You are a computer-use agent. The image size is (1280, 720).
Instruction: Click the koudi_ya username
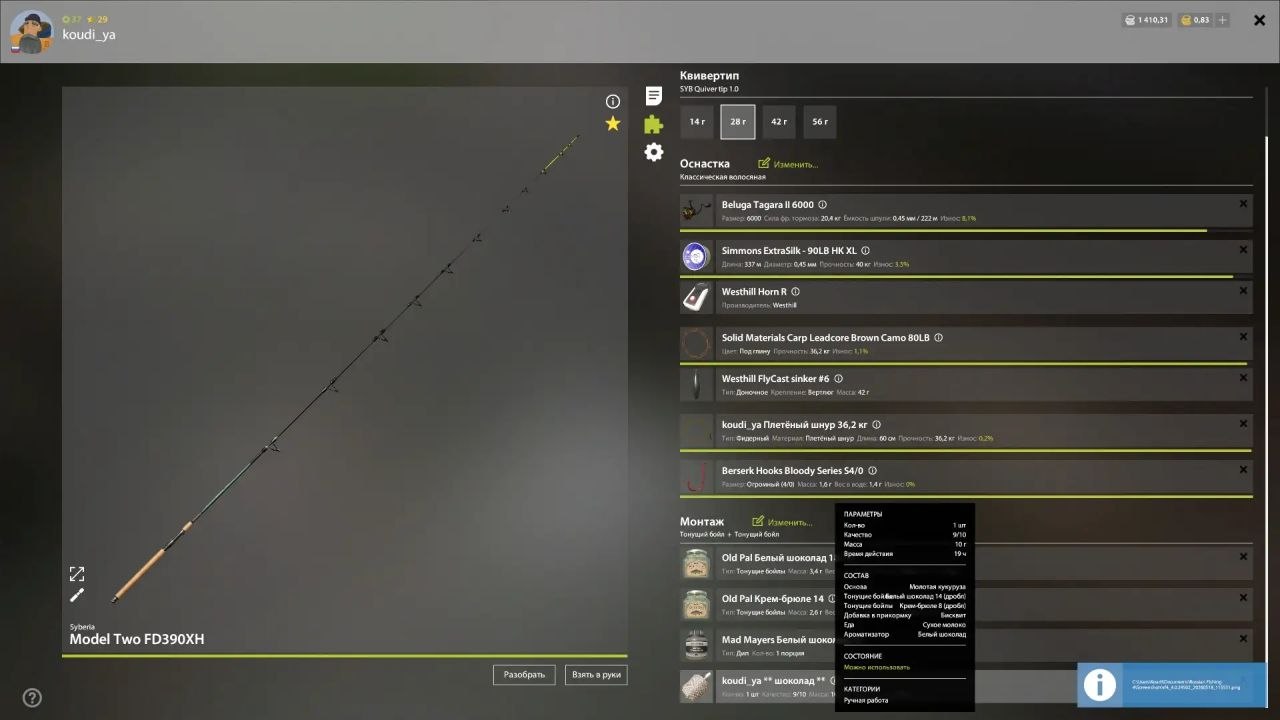click(89, 35)
